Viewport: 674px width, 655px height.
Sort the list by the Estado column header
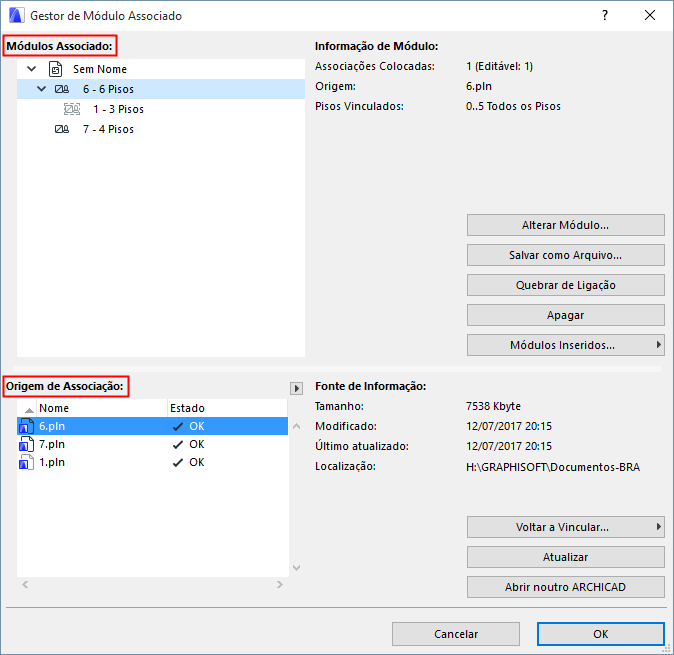pos(227,408)
